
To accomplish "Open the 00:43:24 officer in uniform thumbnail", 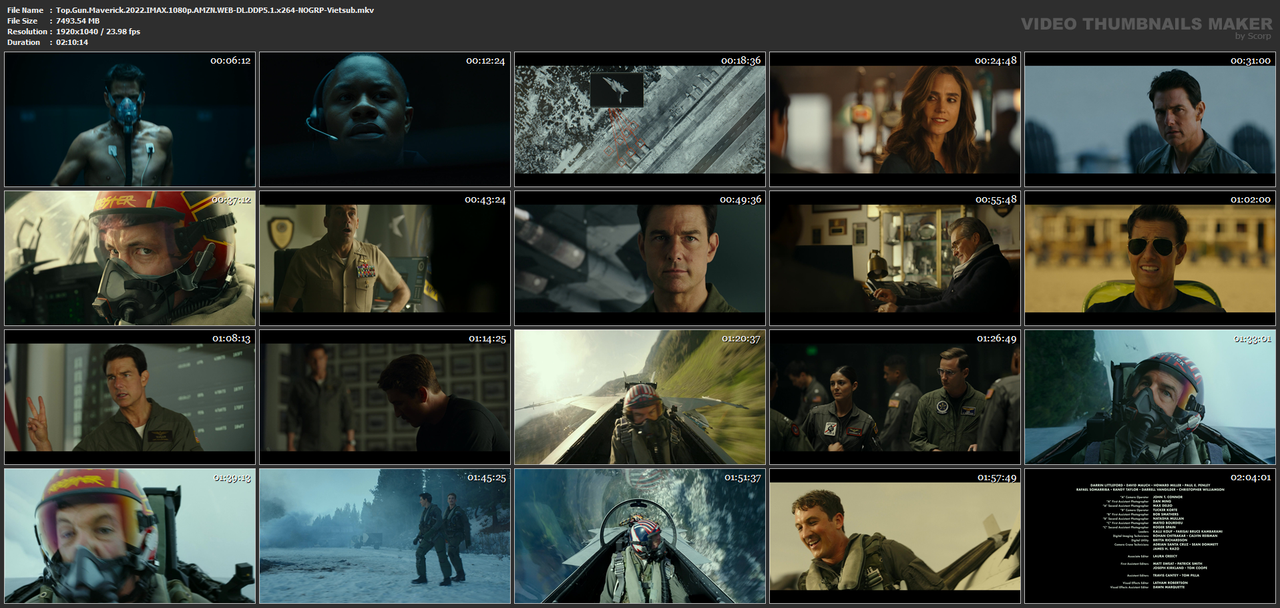I will (x=385, y=259).
